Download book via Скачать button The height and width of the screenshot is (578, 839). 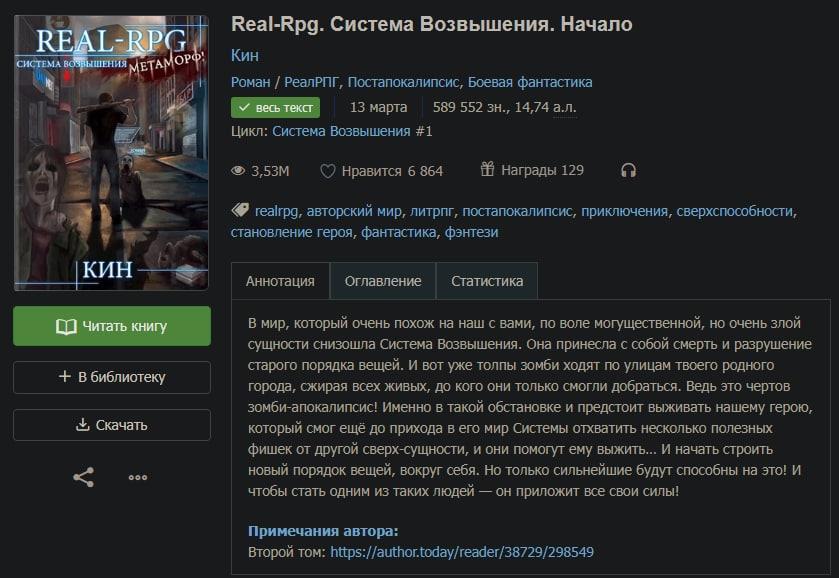click(112, 425)
